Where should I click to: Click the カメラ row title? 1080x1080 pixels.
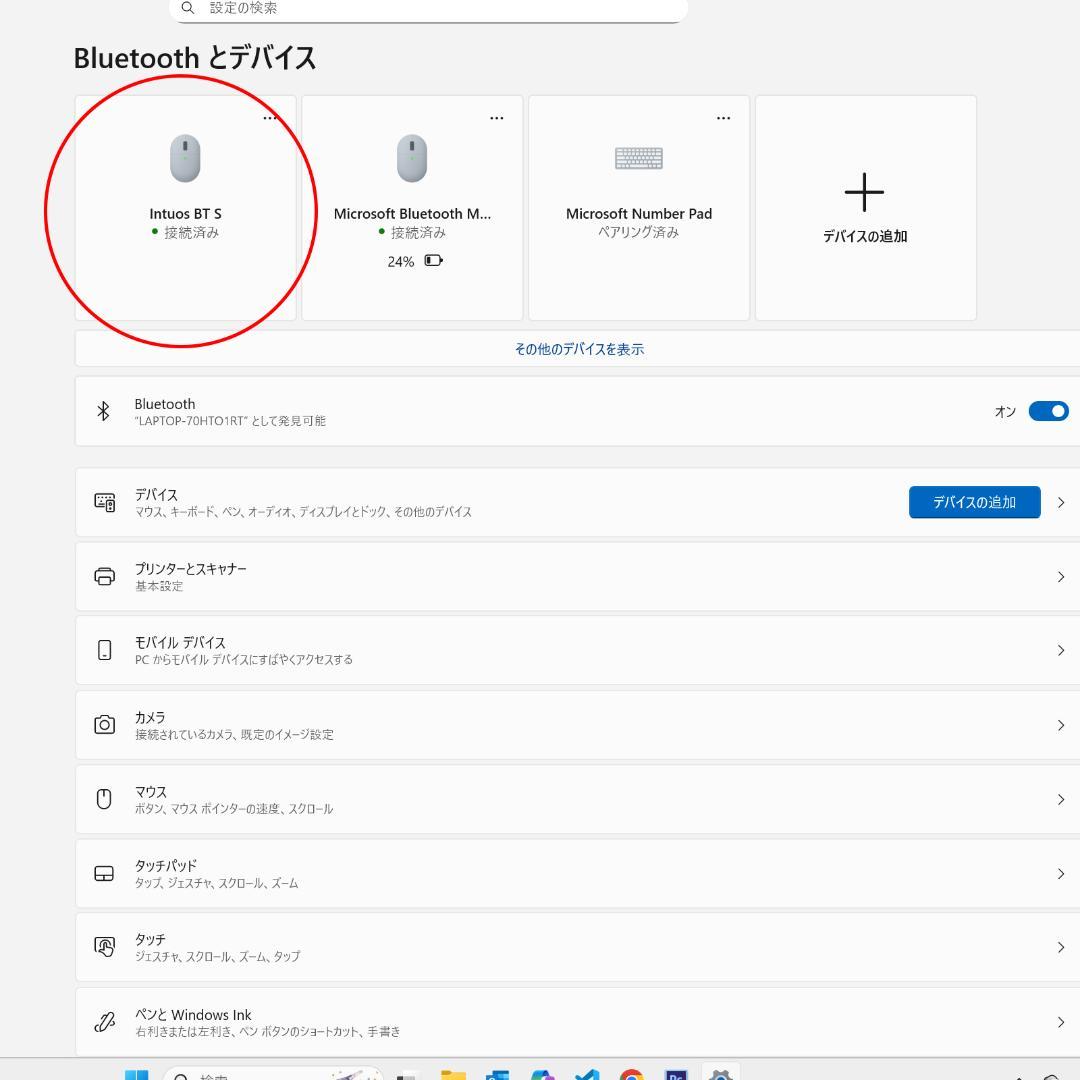pyautogui.click(x=149, y=717)
